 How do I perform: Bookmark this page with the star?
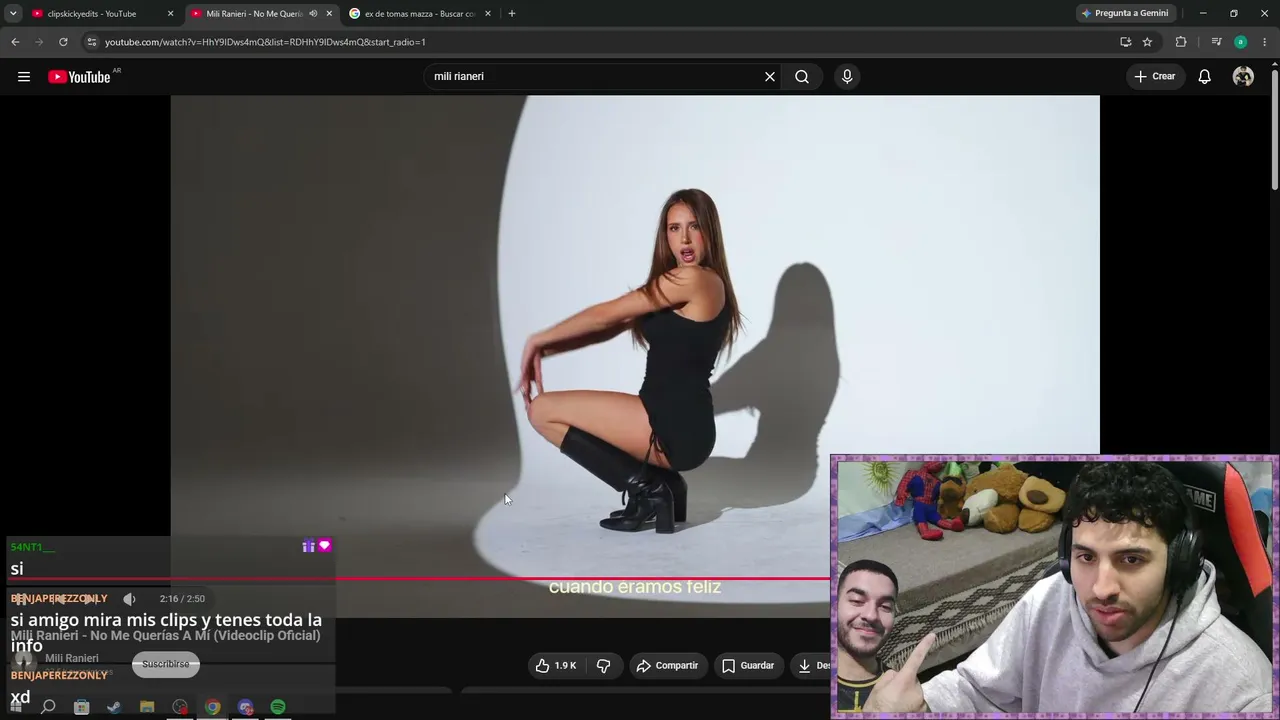click(1147, 42)
